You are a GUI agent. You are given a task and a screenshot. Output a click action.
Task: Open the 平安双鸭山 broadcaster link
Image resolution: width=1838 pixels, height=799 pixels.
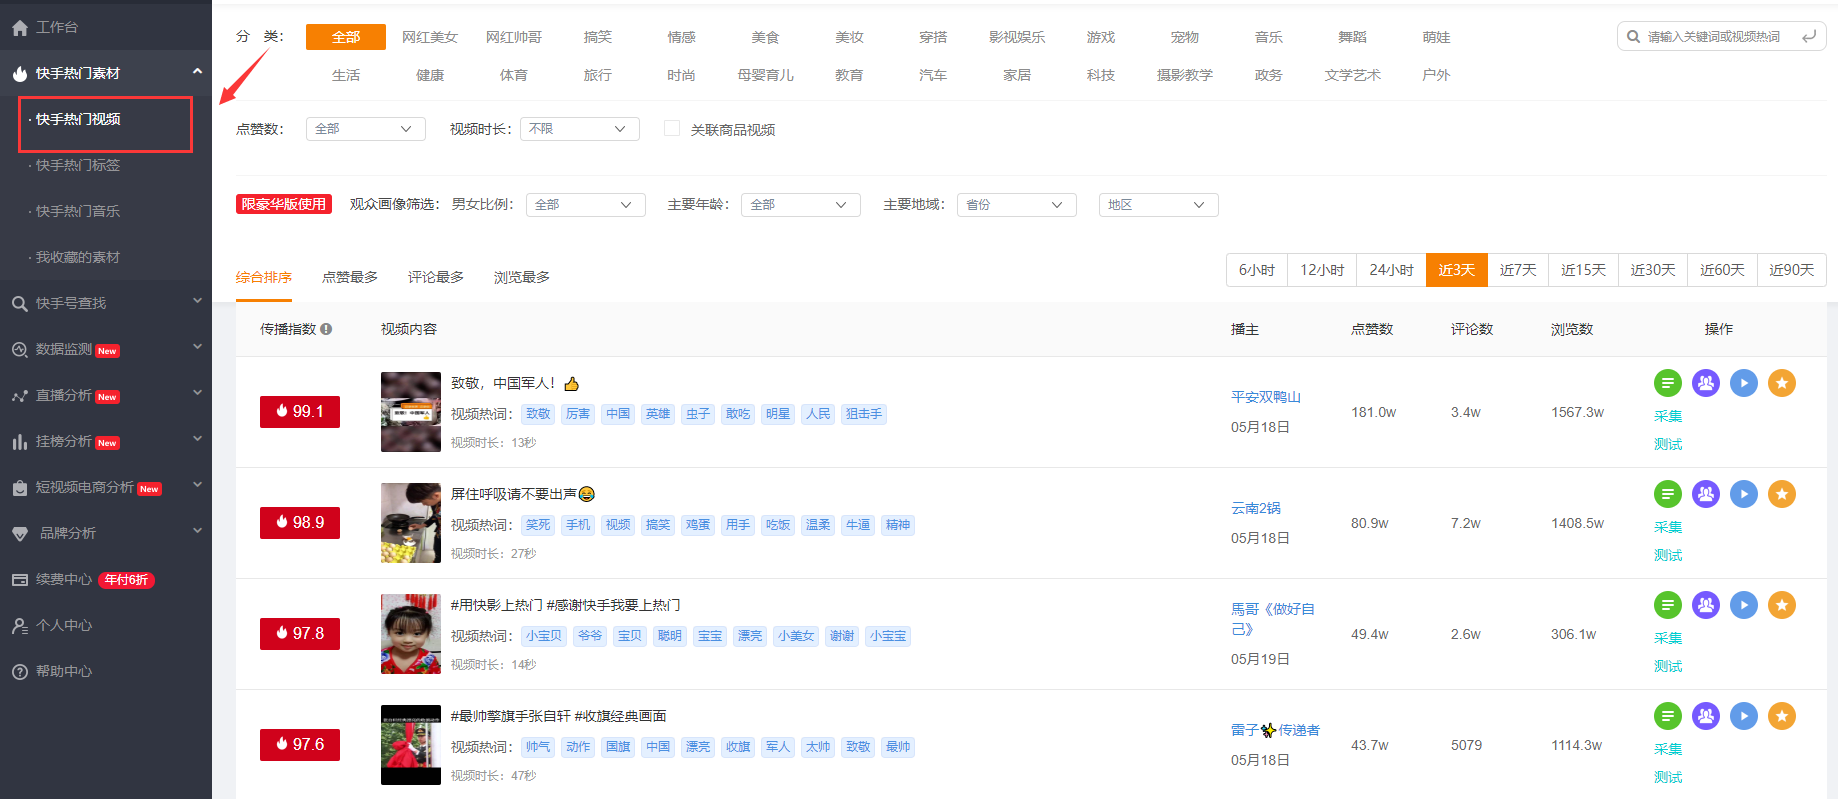click(1265, 397)
